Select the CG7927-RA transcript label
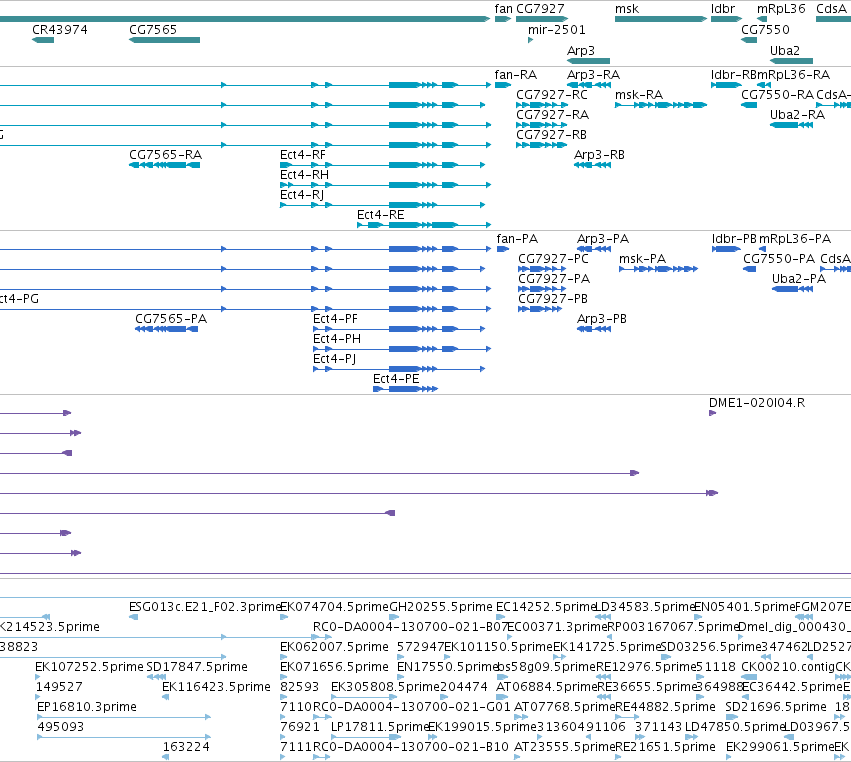 point(552,115)
